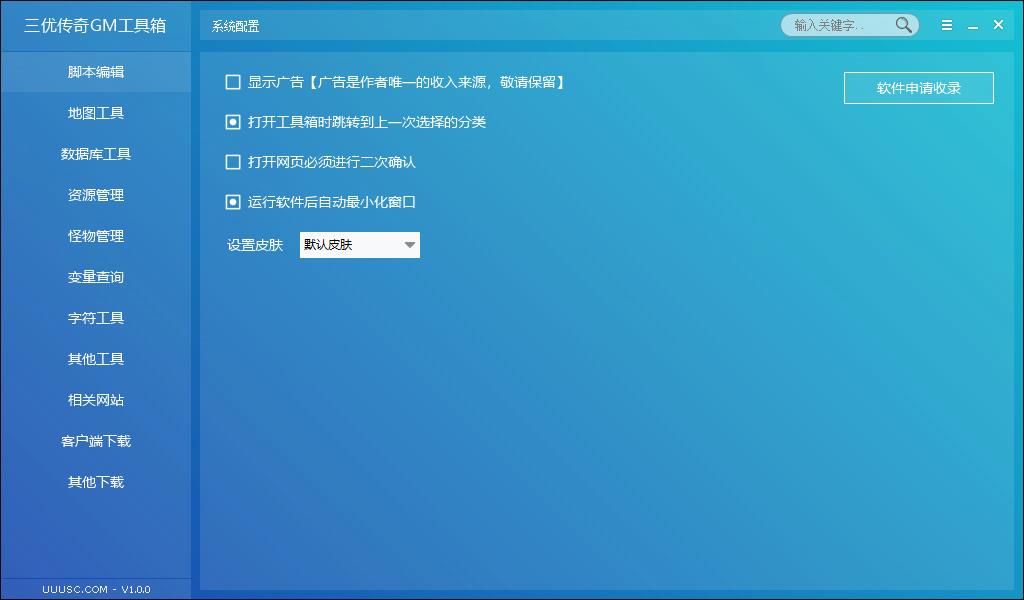Select the 变量查询 sidebar item

(96, 277)
